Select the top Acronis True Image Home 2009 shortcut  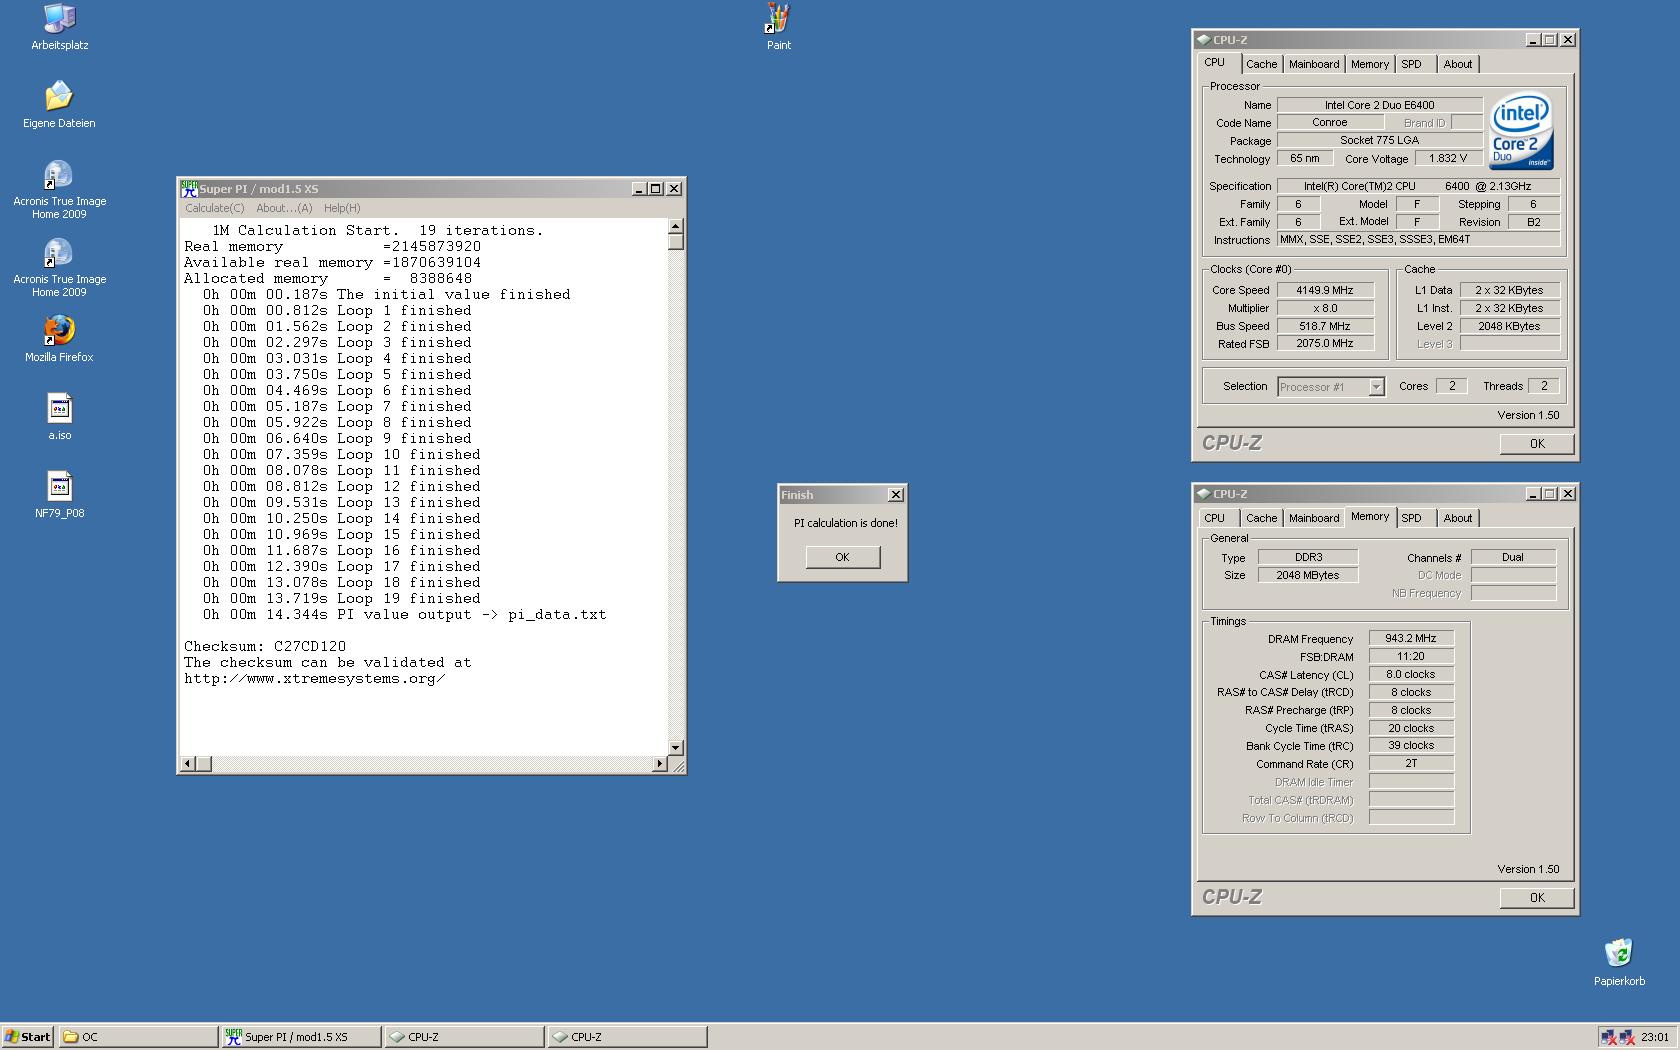tap(59, 190)
